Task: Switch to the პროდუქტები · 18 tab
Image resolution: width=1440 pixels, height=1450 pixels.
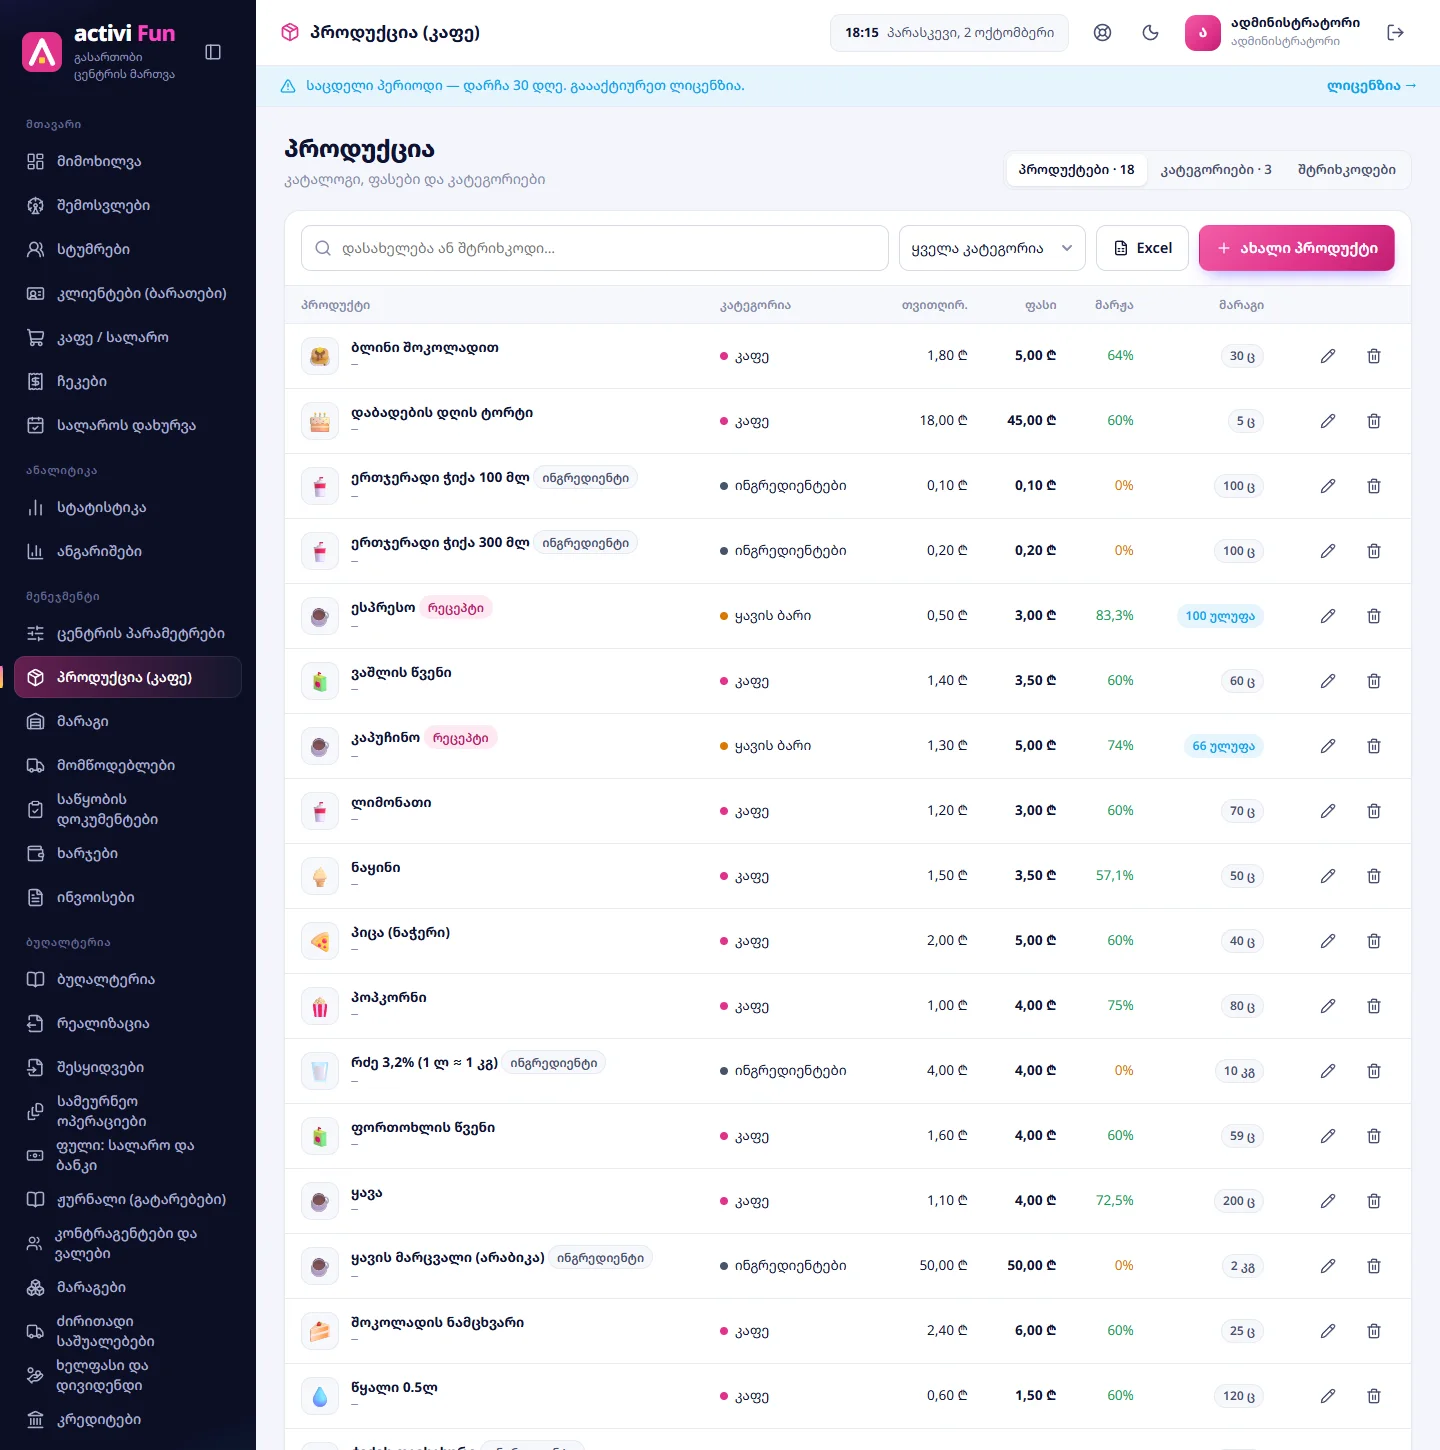Action: tap(1076, 170)
